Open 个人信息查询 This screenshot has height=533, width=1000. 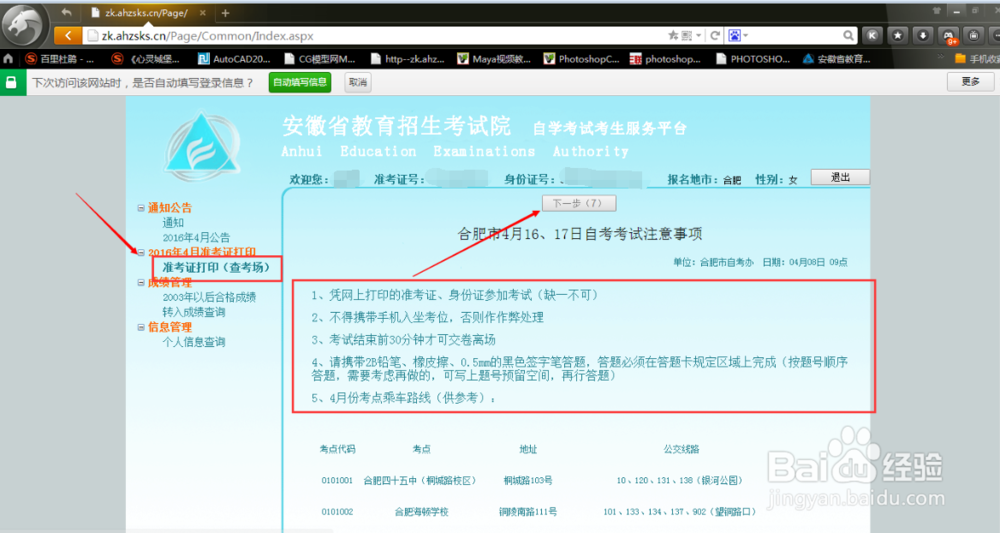click(194, 342)
